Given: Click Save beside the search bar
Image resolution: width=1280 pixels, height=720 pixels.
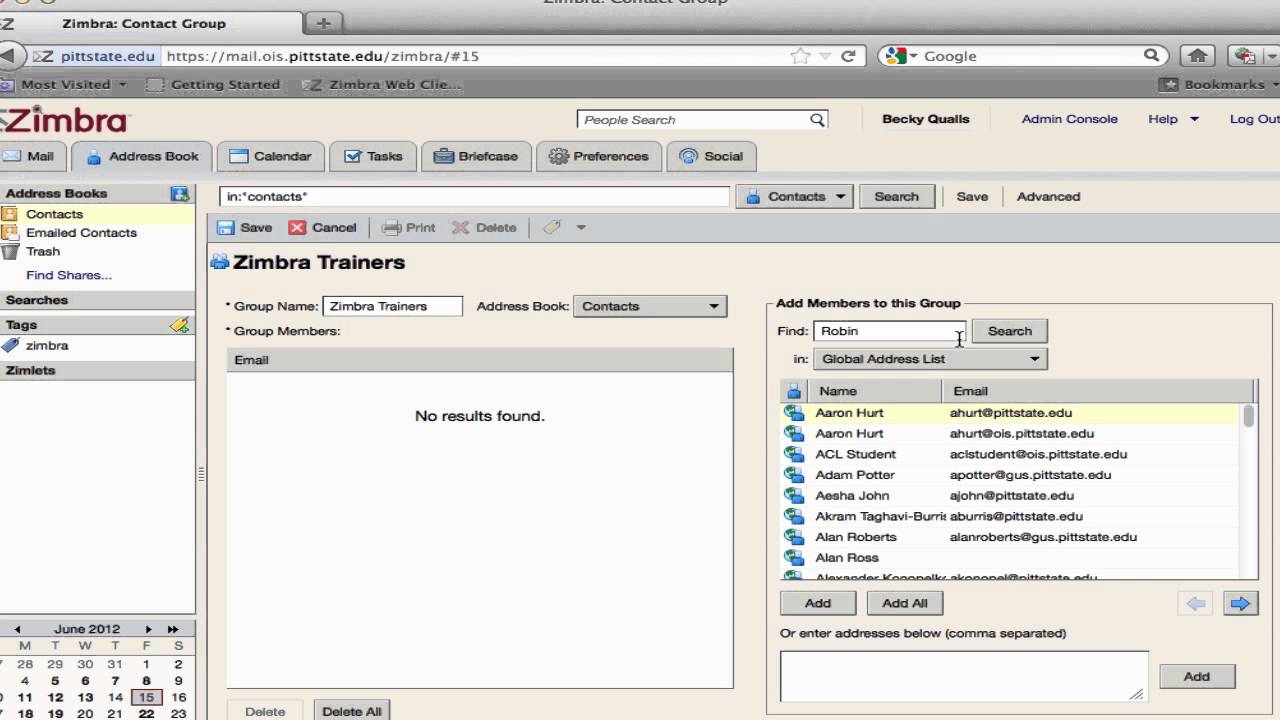Looking at the screenshot, I should (x=972, y=197).
